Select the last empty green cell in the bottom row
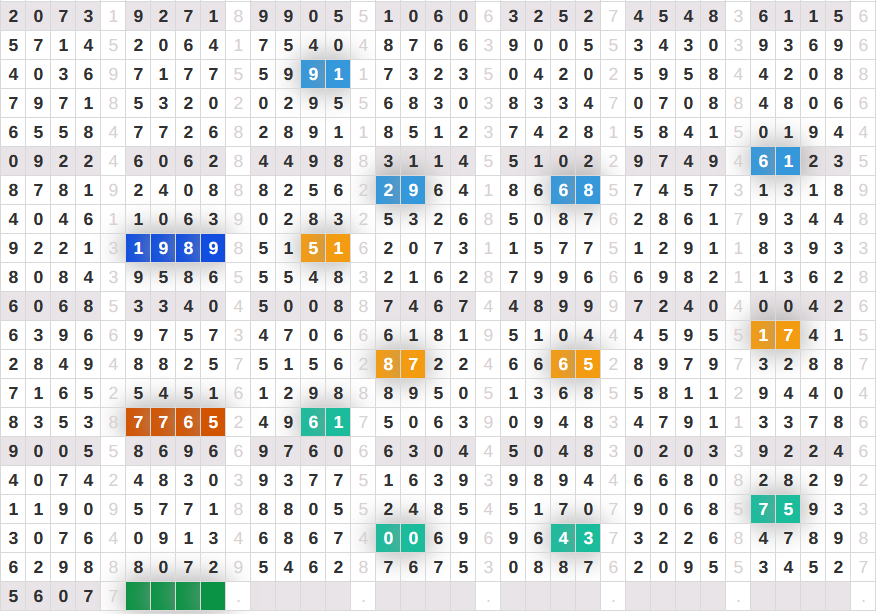The image size is (877, 614). tap(213, 596)
